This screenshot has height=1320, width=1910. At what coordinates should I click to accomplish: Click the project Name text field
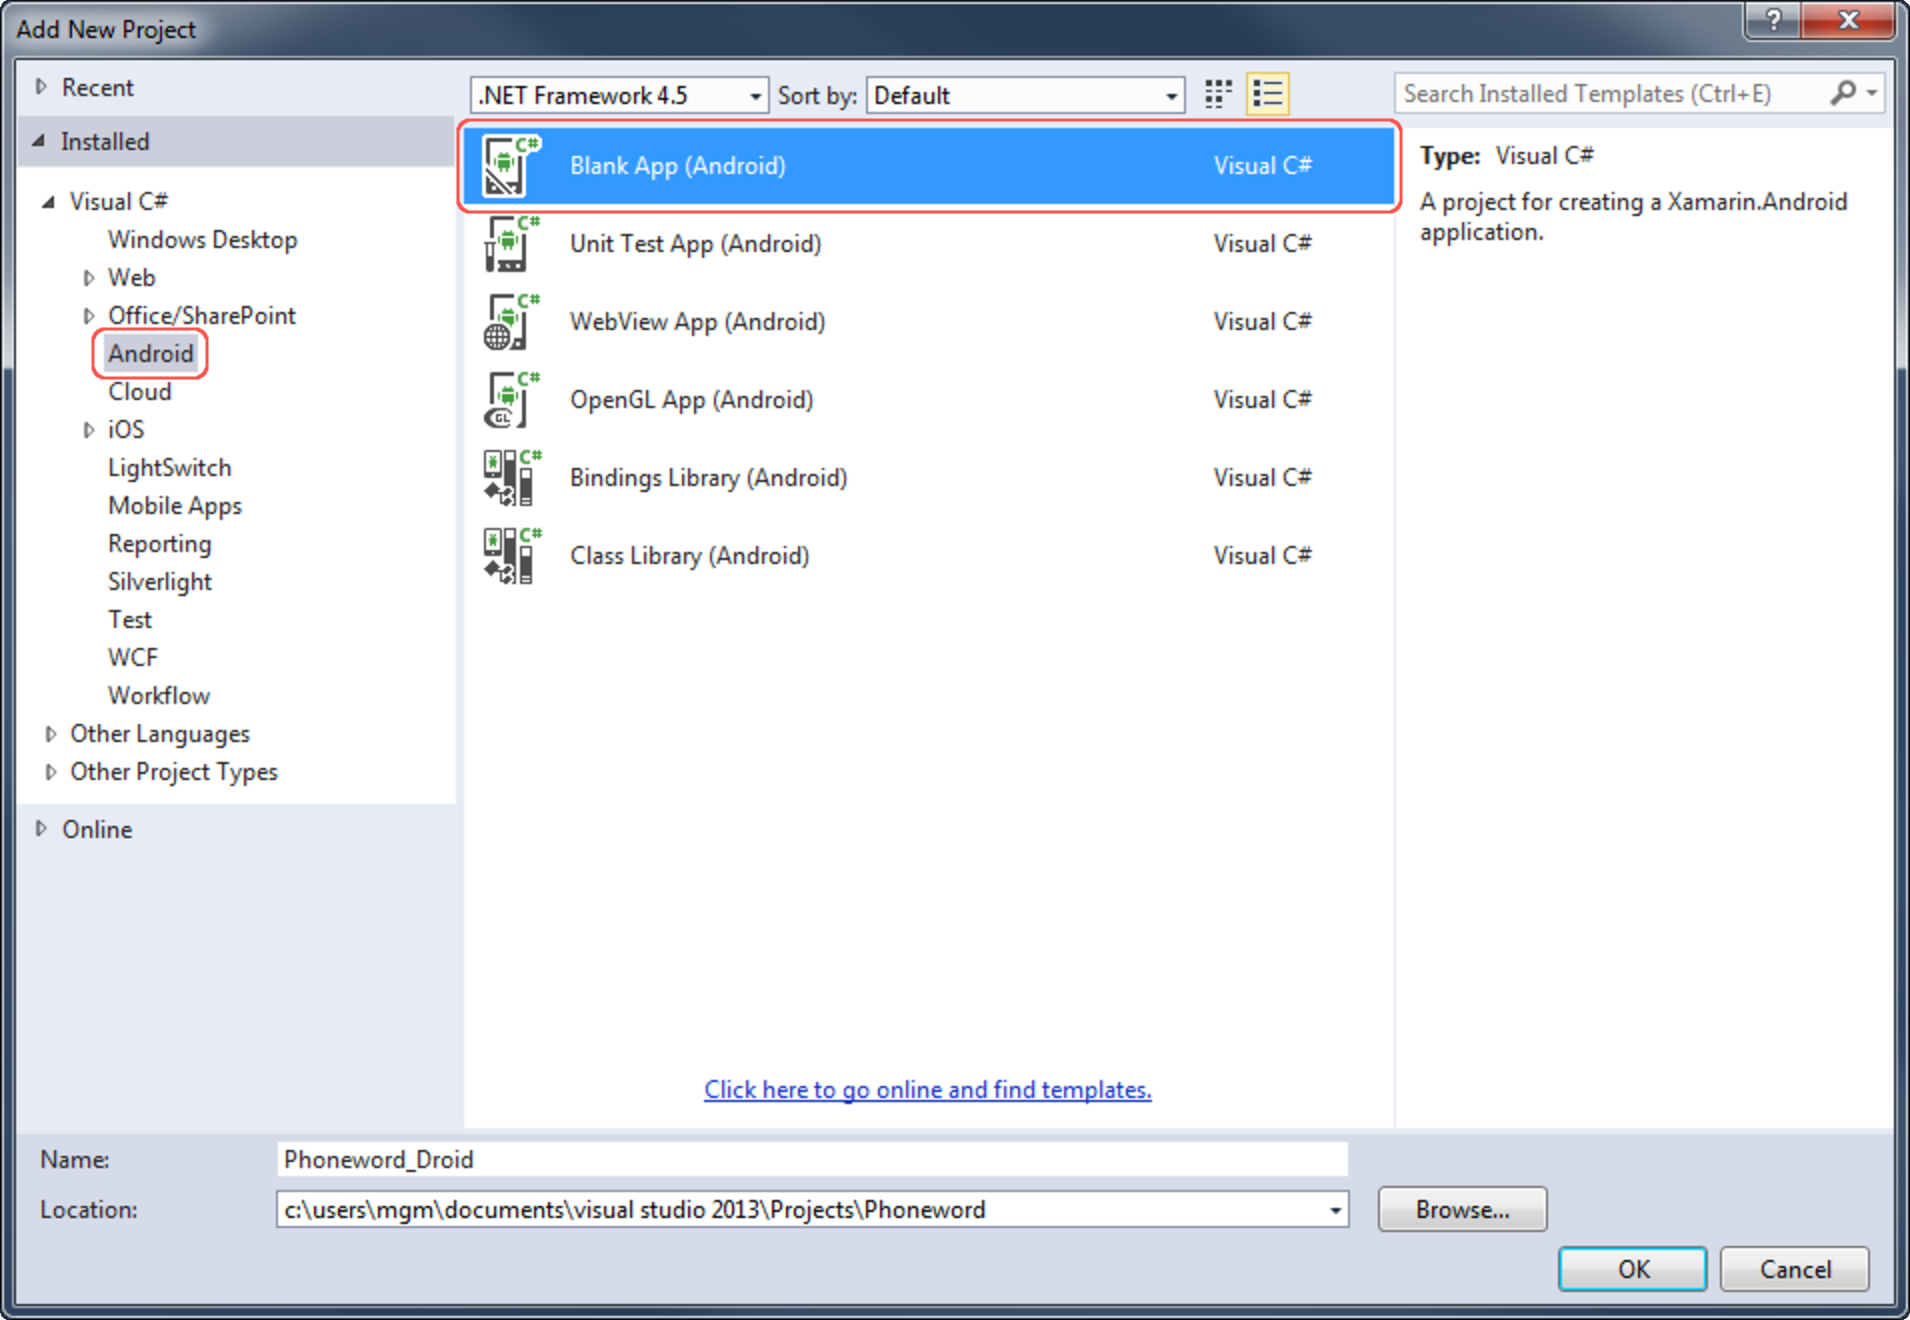coord(811,1159)
